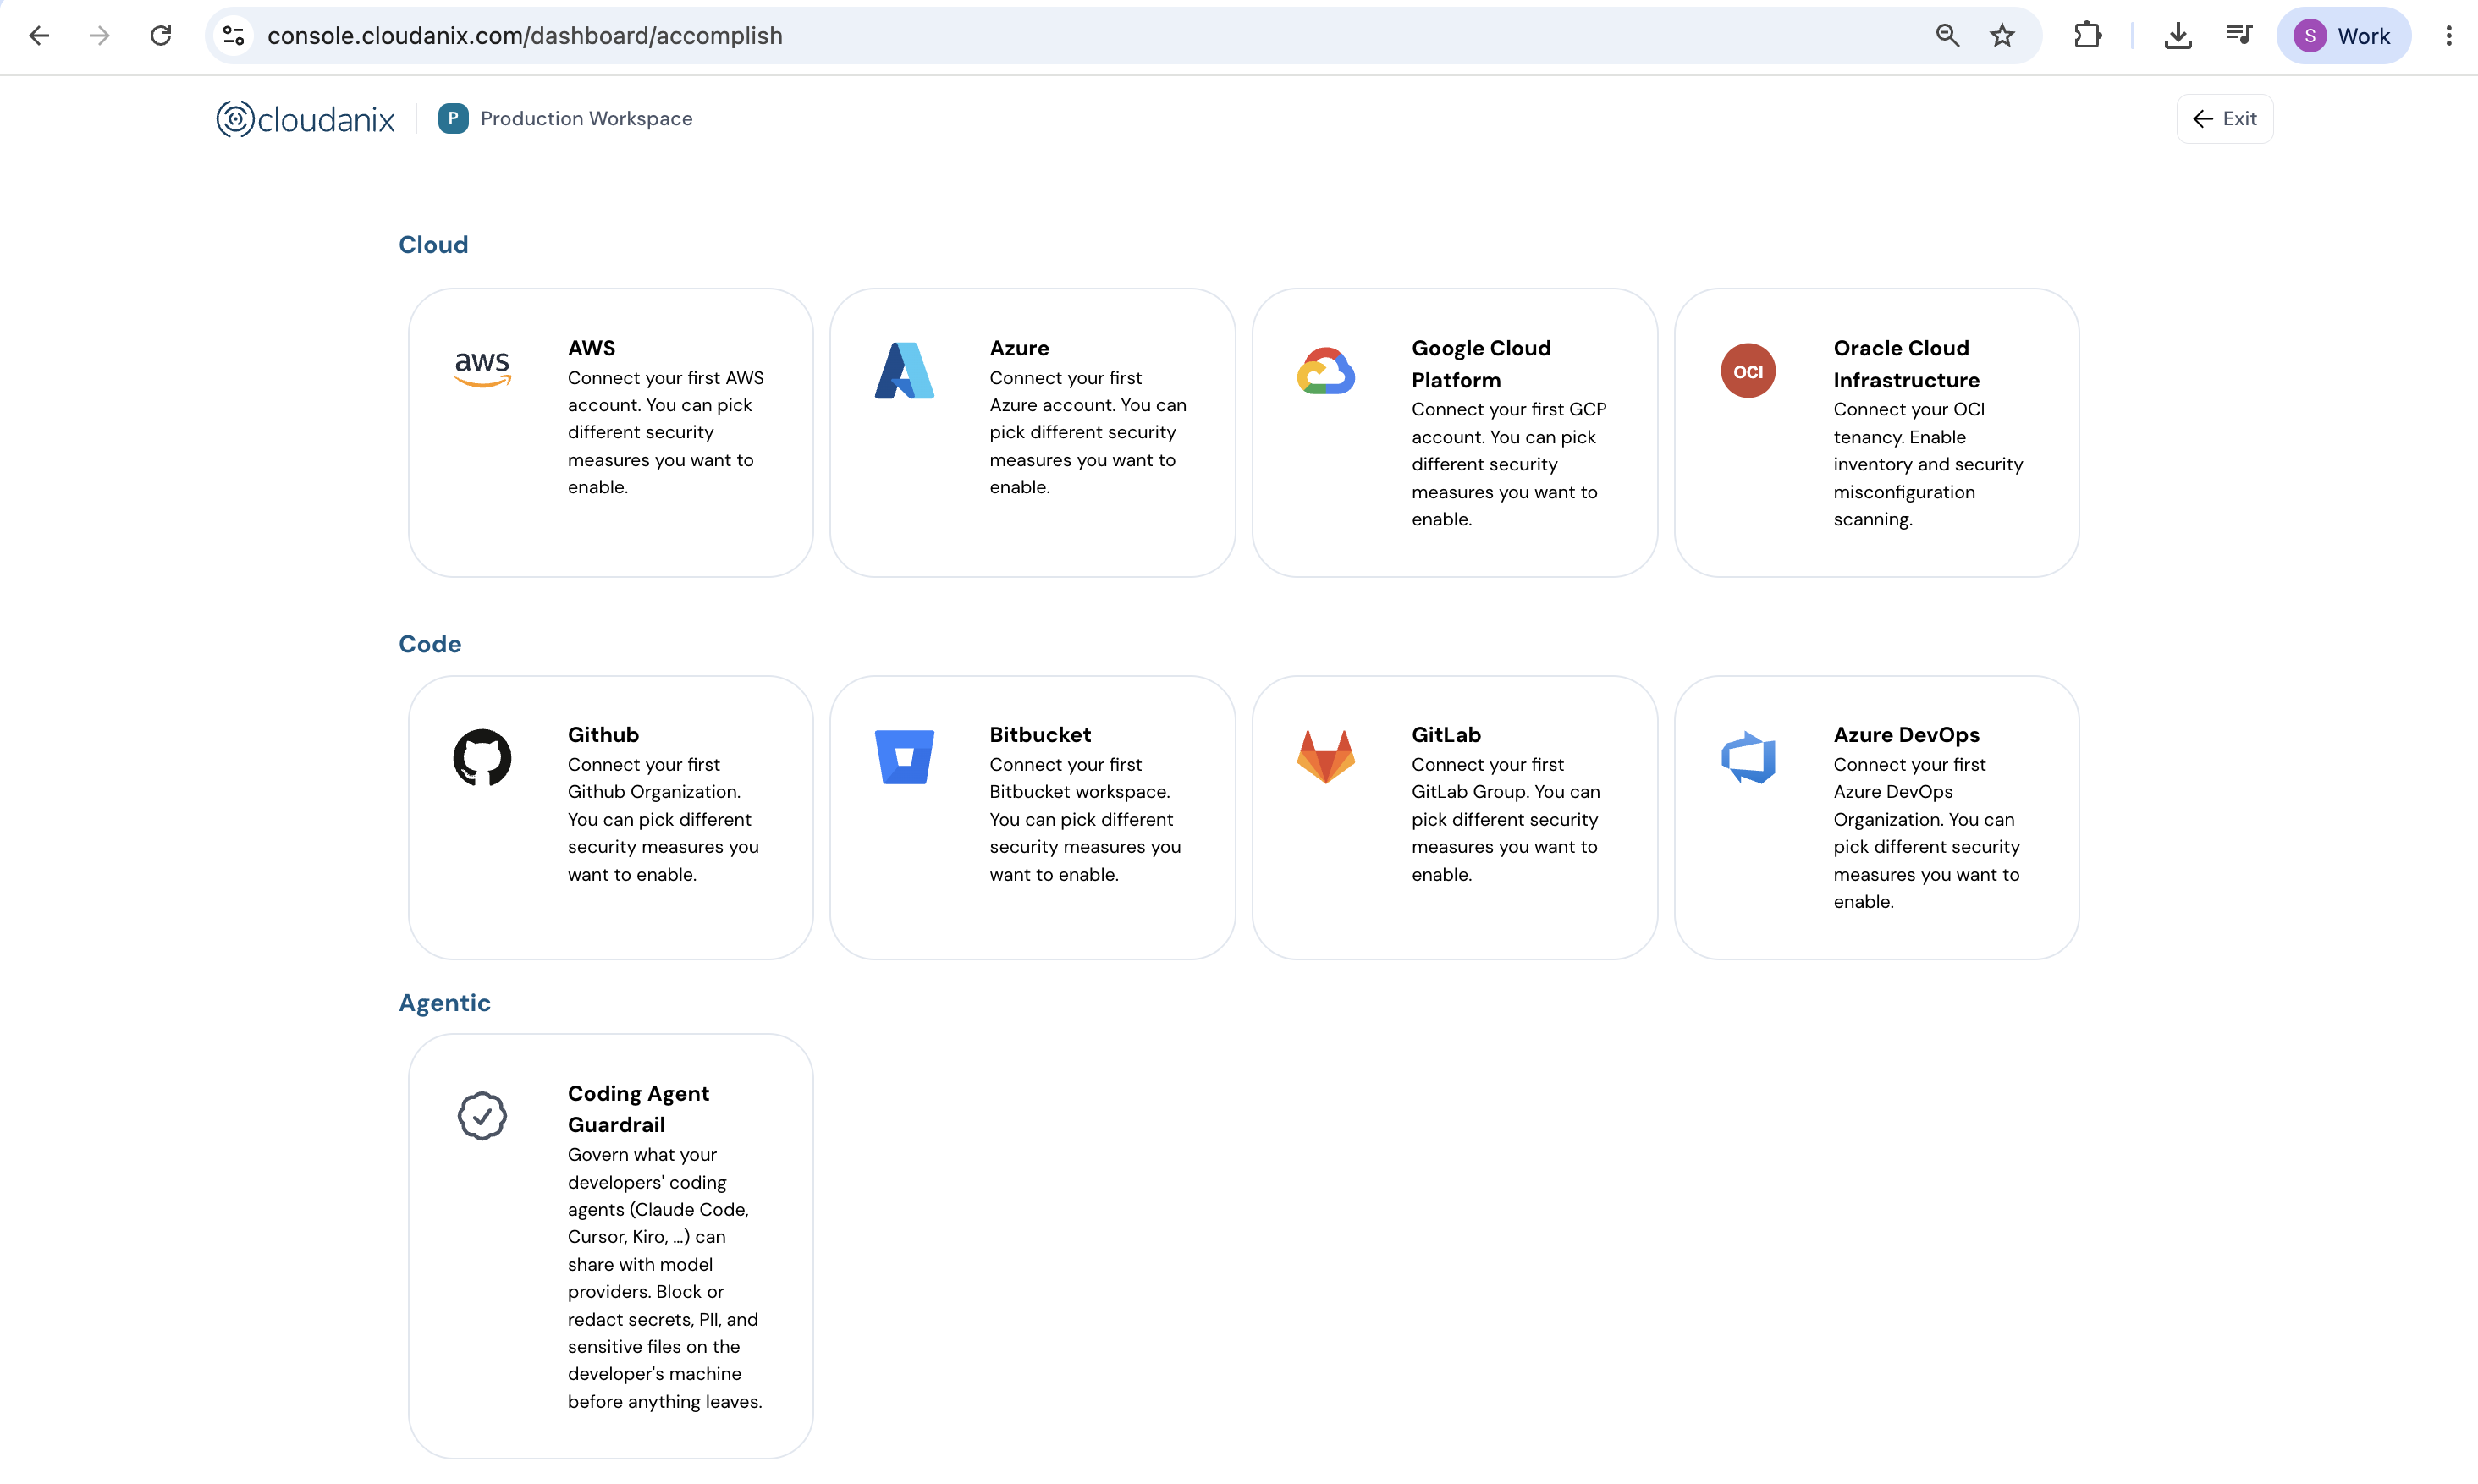The image size is (2478, 1484).
Task: Go back with the browser back arrow
Action: (39, 36)
